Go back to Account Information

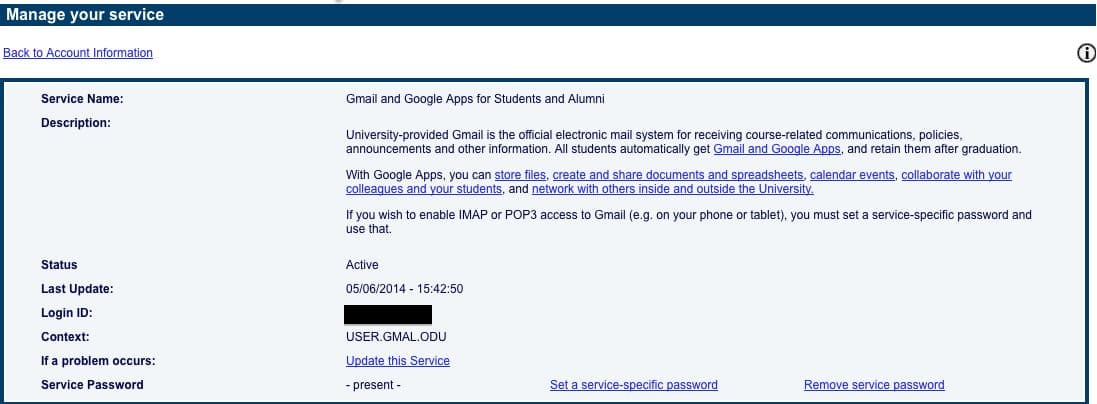click(x=78, y=53)
